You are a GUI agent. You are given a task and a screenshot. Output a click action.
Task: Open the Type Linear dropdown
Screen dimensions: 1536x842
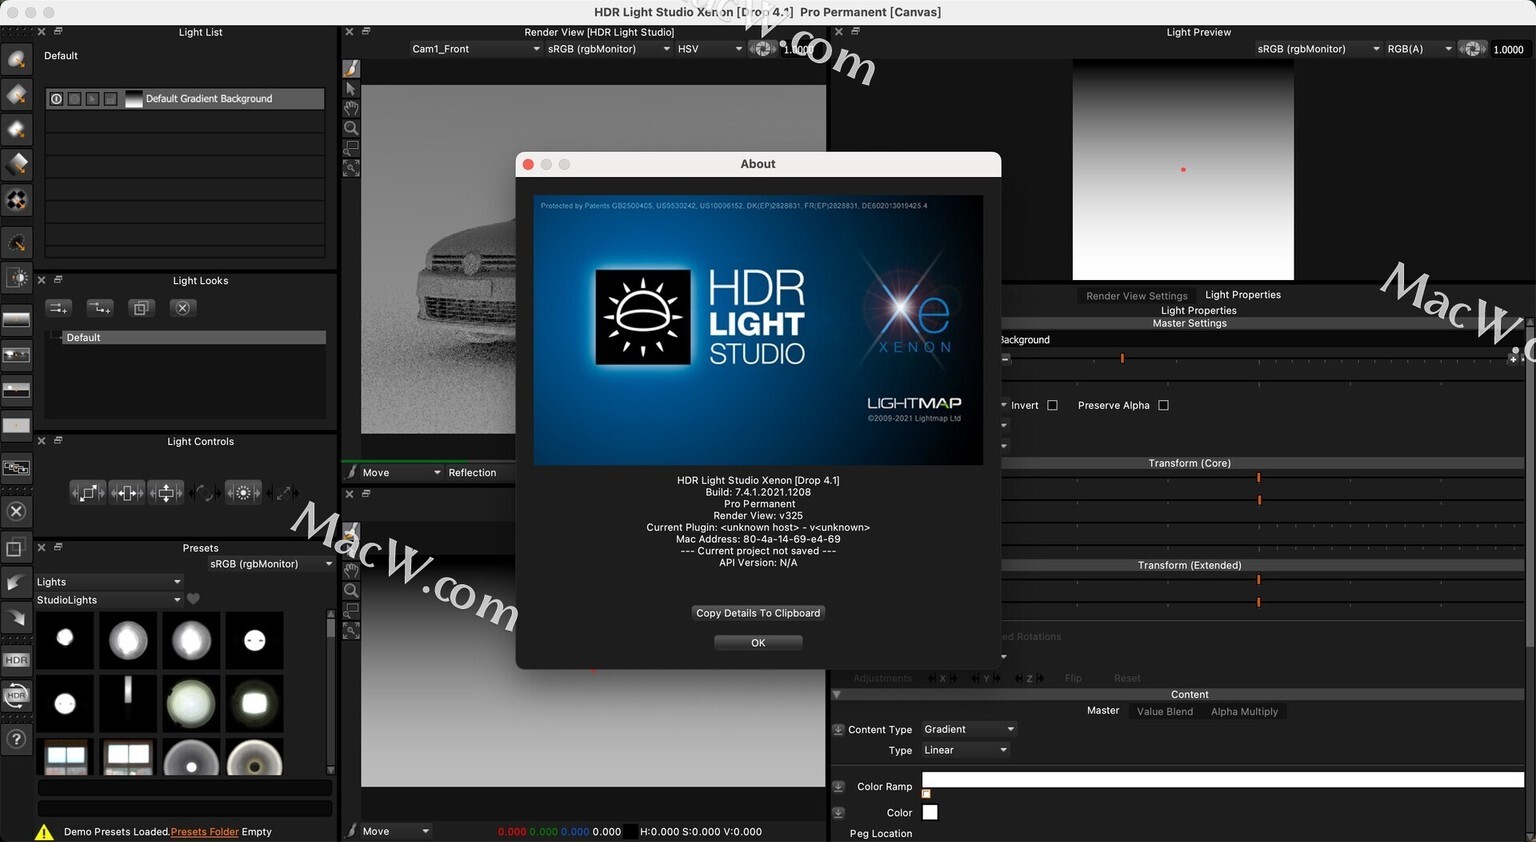pos(964,750)
